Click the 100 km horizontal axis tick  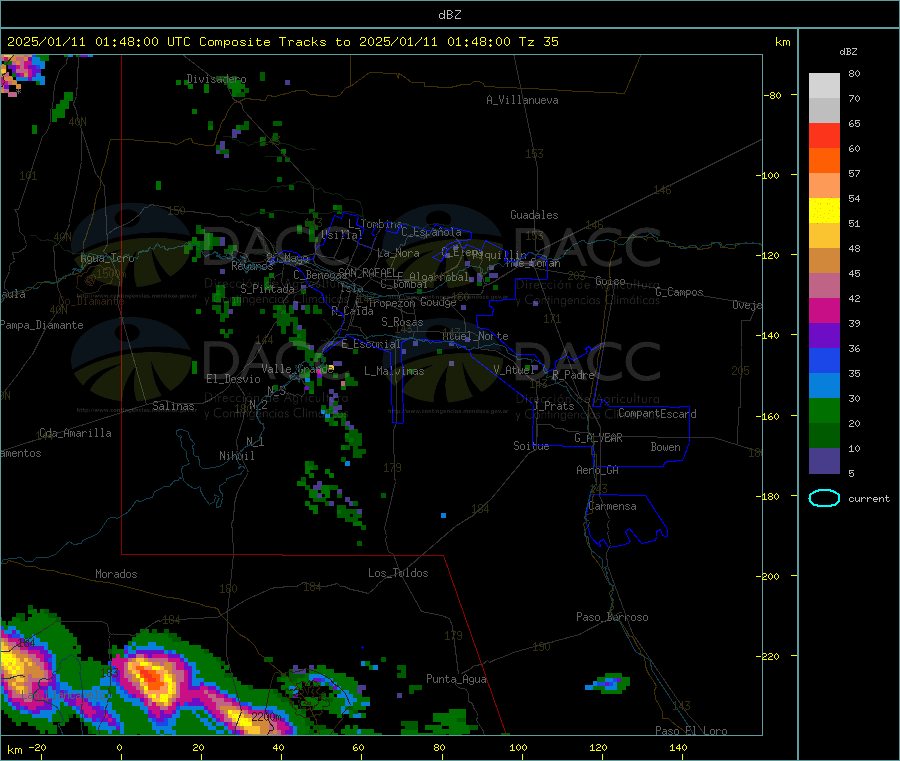518,747
